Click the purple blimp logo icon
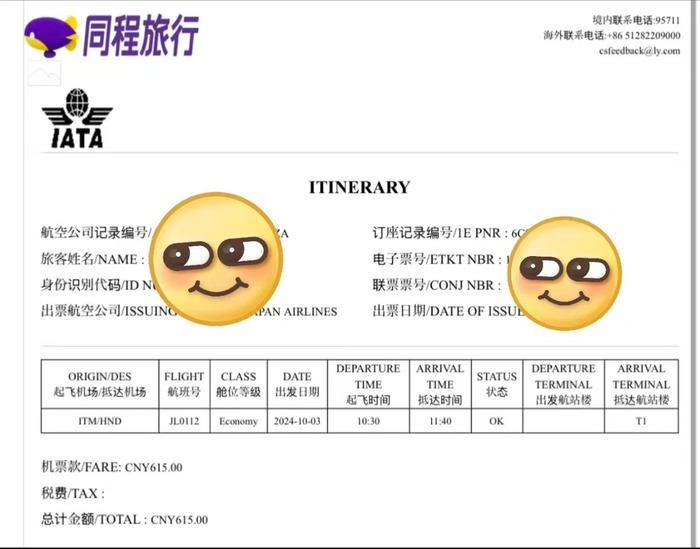 50,36
